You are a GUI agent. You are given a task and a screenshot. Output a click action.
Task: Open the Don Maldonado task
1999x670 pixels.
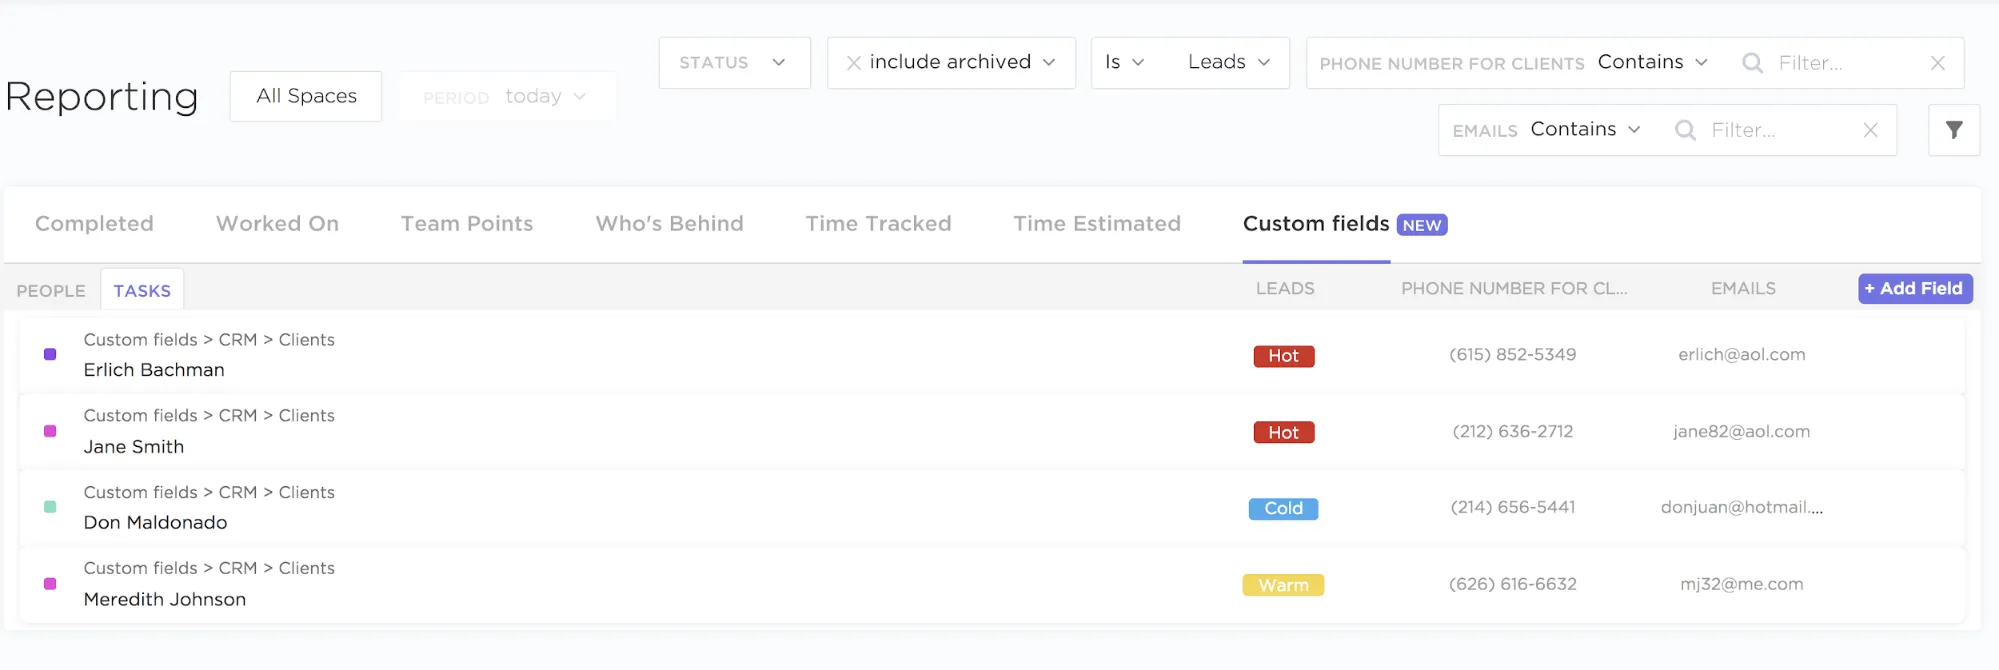(155, 523)
